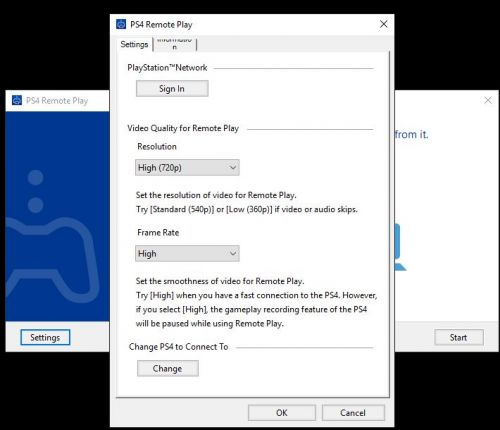Switch to the Settings tab
The width and height of the screenshot is (500, 430).
[x=134, y=44]
